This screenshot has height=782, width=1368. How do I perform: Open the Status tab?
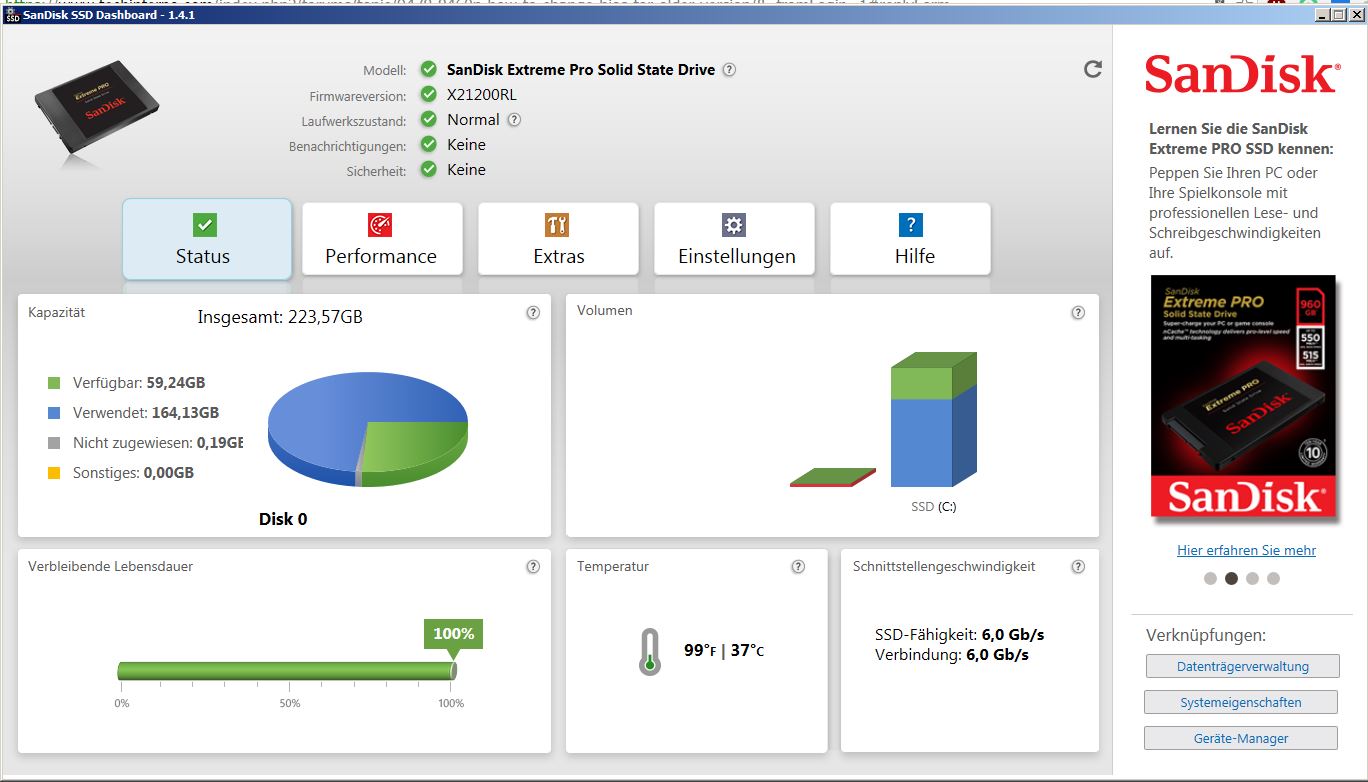207,239
